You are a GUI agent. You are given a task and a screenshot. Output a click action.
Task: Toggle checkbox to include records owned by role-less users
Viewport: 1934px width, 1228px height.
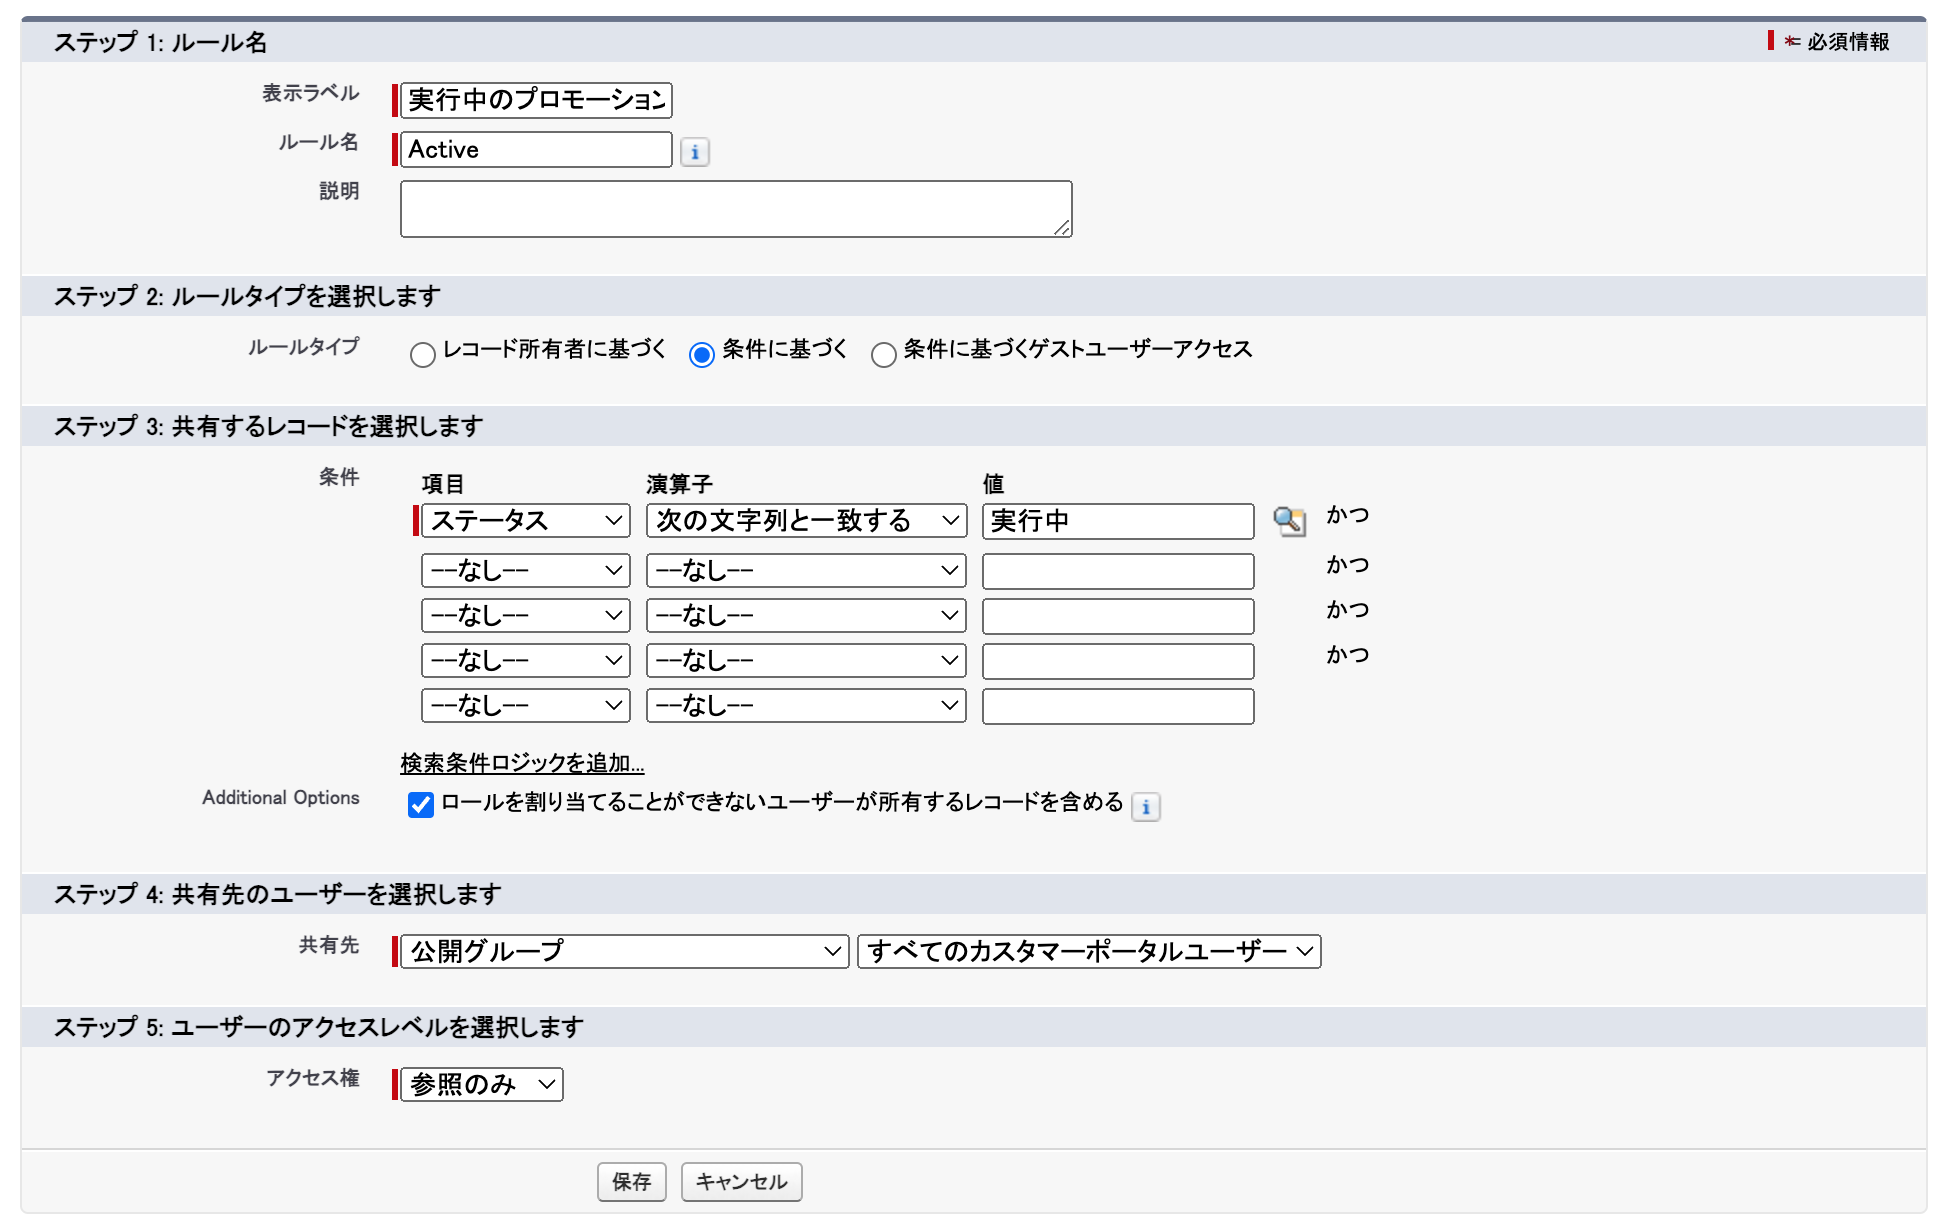coord(421,804)
